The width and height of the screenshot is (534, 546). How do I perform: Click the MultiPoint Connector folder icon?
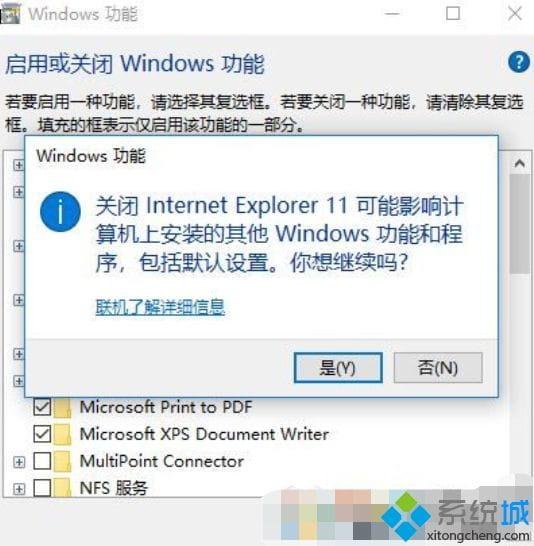(63, 461)
